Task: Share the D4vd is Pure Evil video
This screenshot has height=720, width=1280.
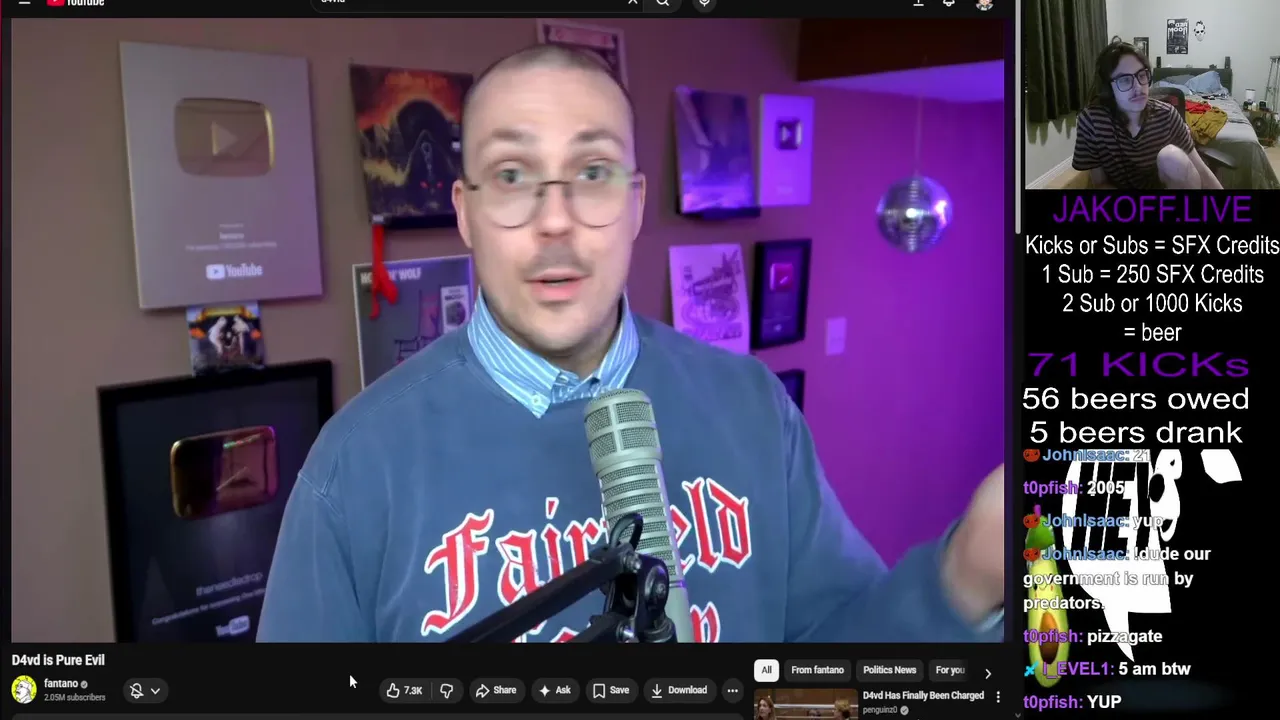Action: [495, 690]
